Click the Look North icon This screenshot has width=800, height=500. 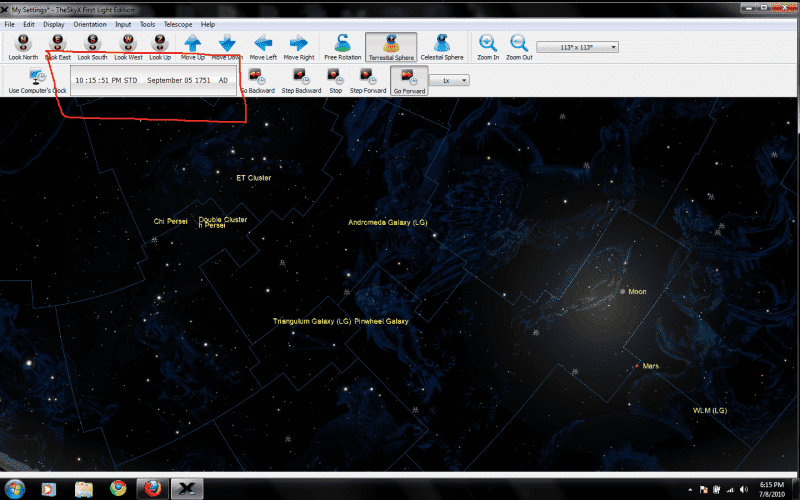click(23, 43)
